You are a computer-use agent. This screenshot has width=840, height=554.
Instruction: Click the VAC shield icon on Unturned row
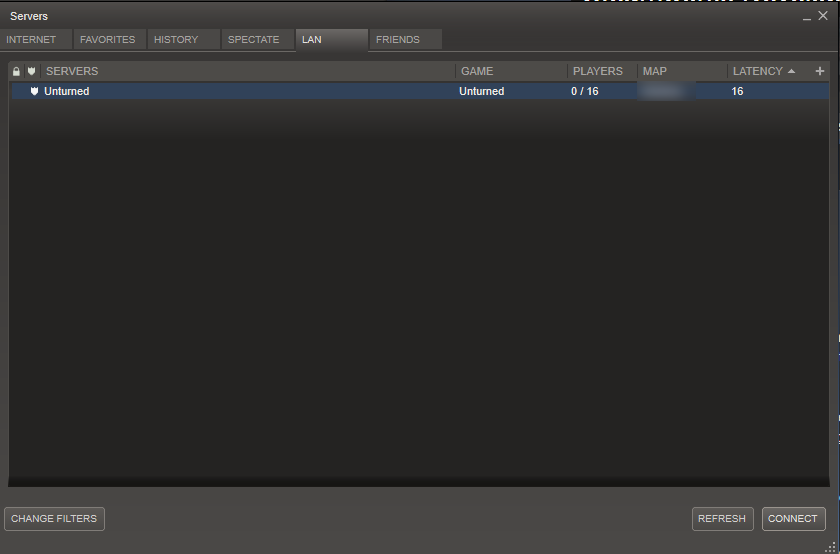point(34,91)
